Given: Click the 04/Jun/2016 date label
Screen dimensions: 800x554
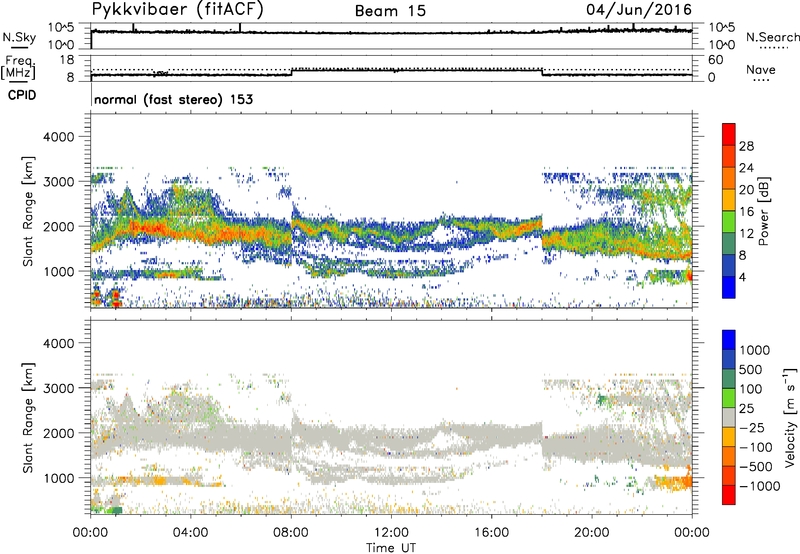Looking at the screenshot, I should point(639,10).
